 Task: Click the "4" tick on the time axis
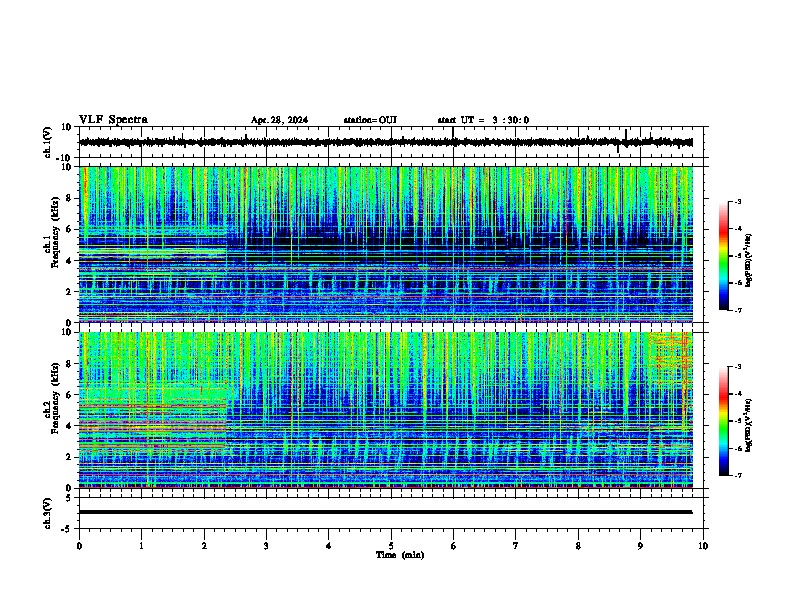coord(329,546)
